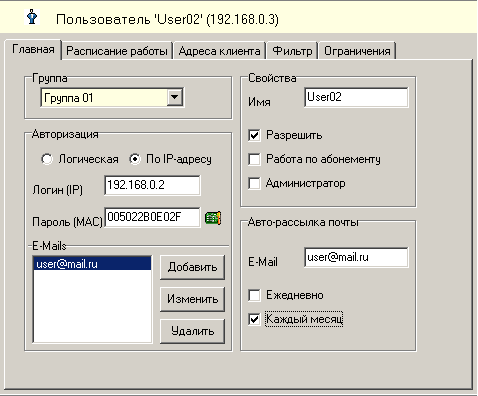This screenshot has height=396, width=478.
Task: Switch to the Фильтр tab
Action: click(x=292, y=51)
